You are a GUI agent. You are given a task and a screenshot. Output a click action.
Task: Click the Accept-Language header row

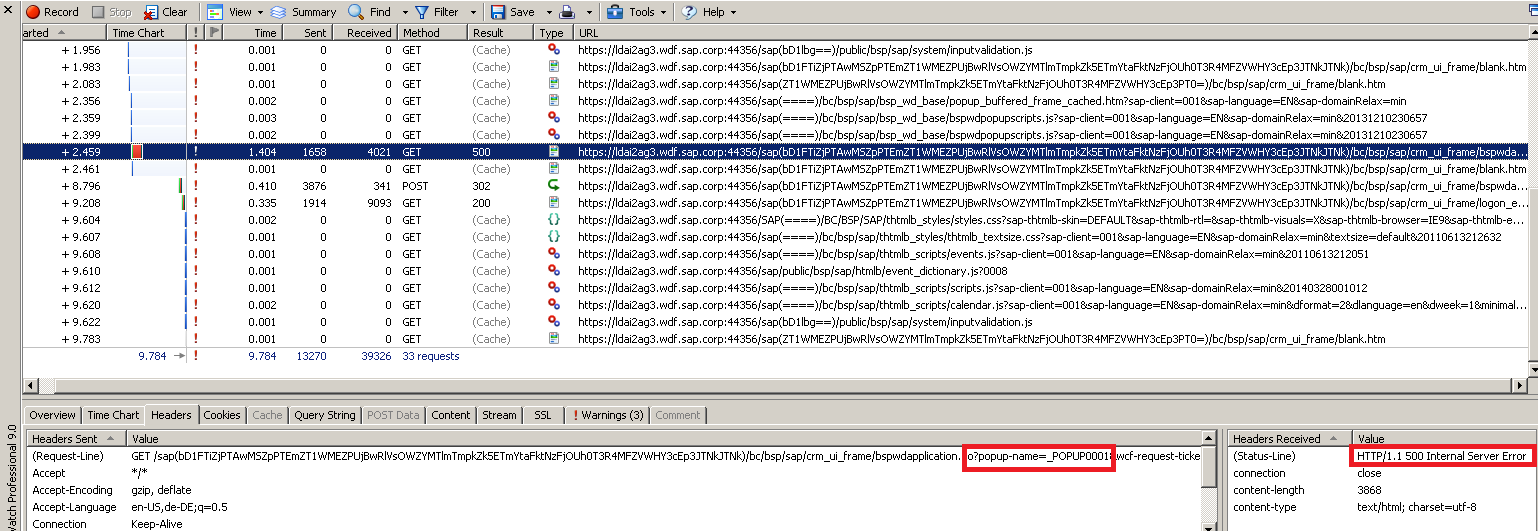pyautogui.click(x=614, y=507)
